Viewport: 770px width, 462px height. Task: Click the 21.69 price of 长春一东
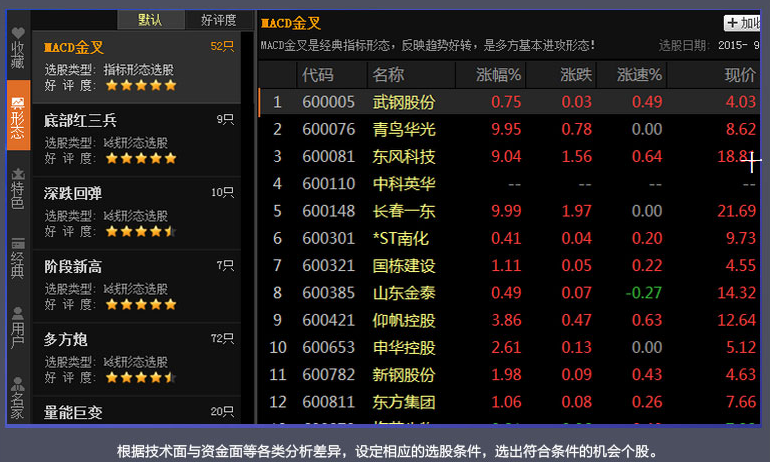(x=737, y=211)
